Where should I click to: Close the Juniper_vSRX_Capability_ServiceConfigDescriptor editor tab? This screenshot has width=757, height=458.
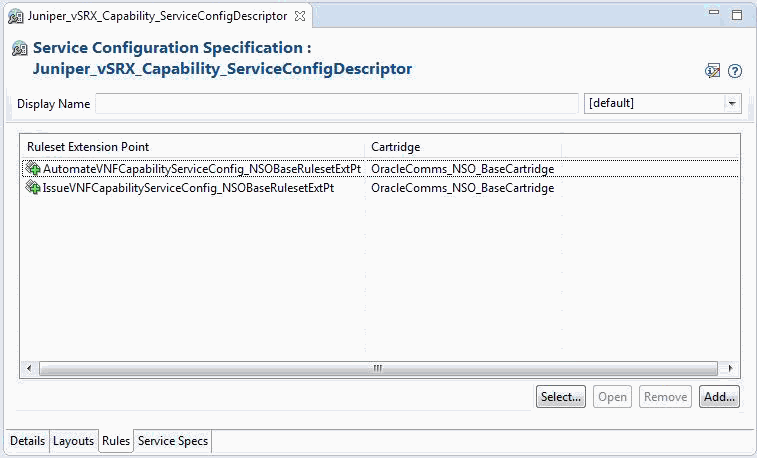pos(300,16)
